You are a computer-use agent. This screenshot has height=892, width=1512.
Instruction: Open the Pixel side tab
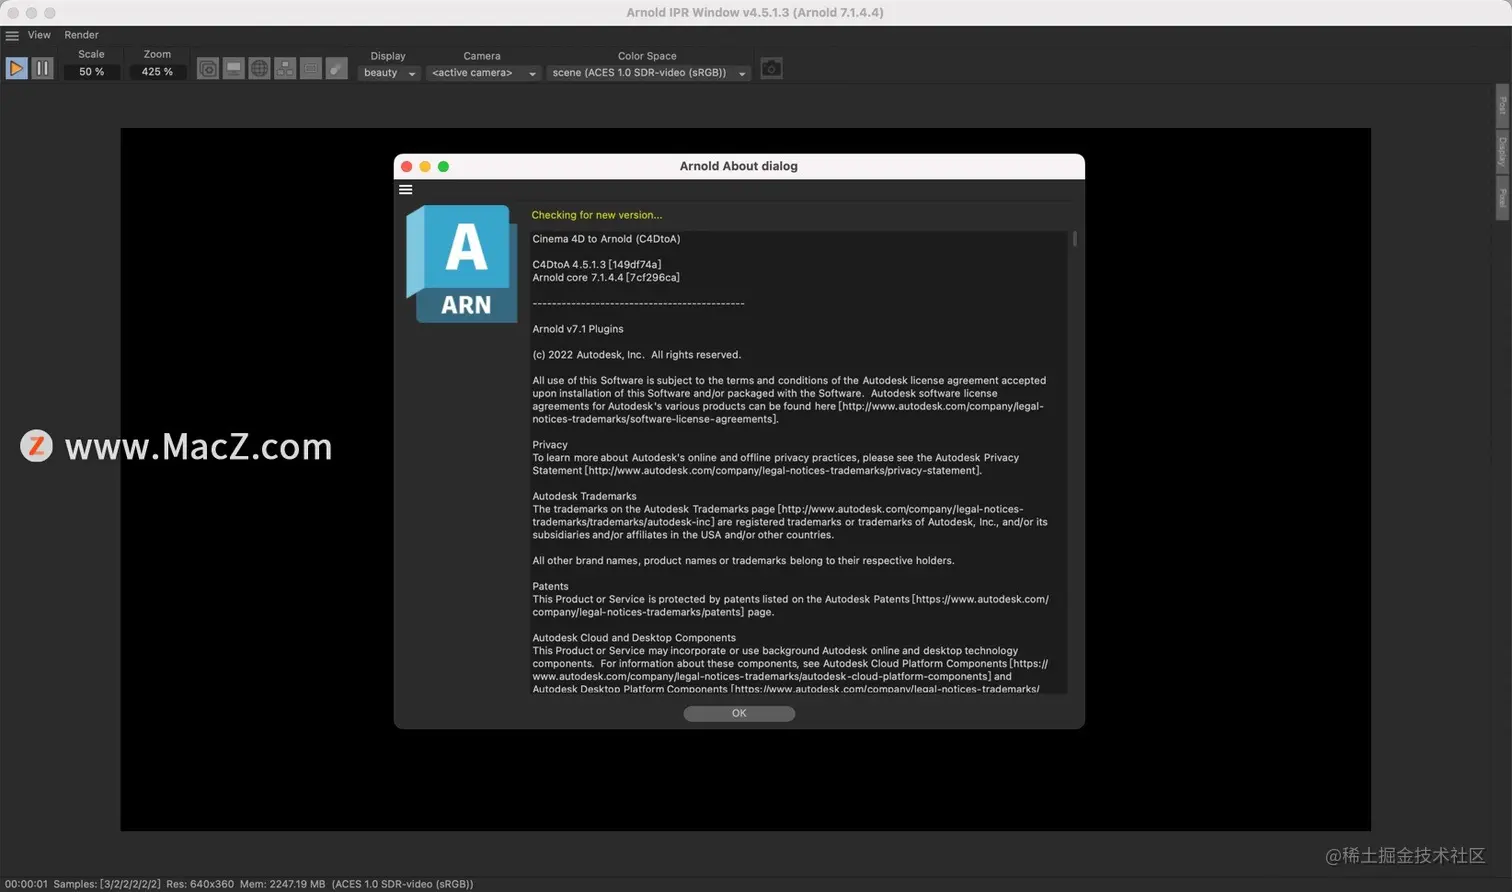[1502, 198]
